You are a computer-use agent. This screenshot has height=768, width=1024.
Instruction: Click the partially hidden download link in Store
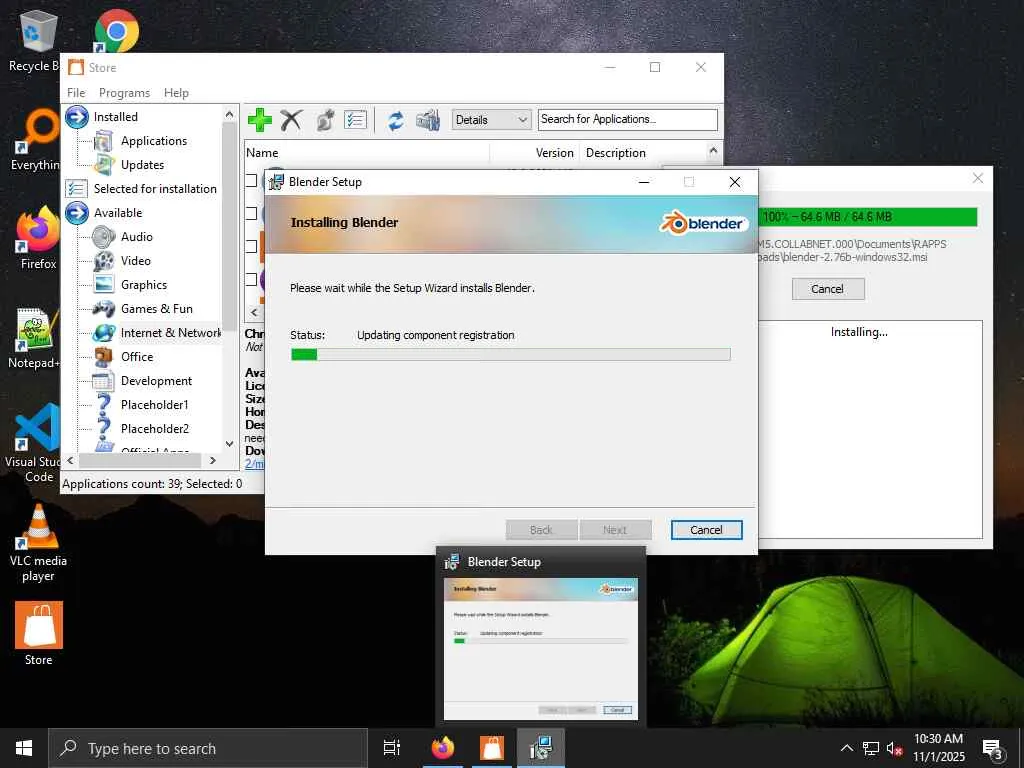coord(255,464)
